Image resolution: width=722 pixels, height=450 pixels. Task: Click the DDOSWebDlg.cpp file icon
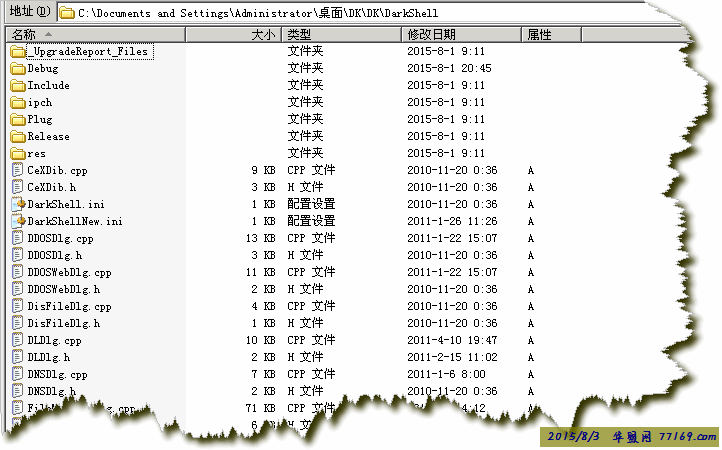point(17,273)
